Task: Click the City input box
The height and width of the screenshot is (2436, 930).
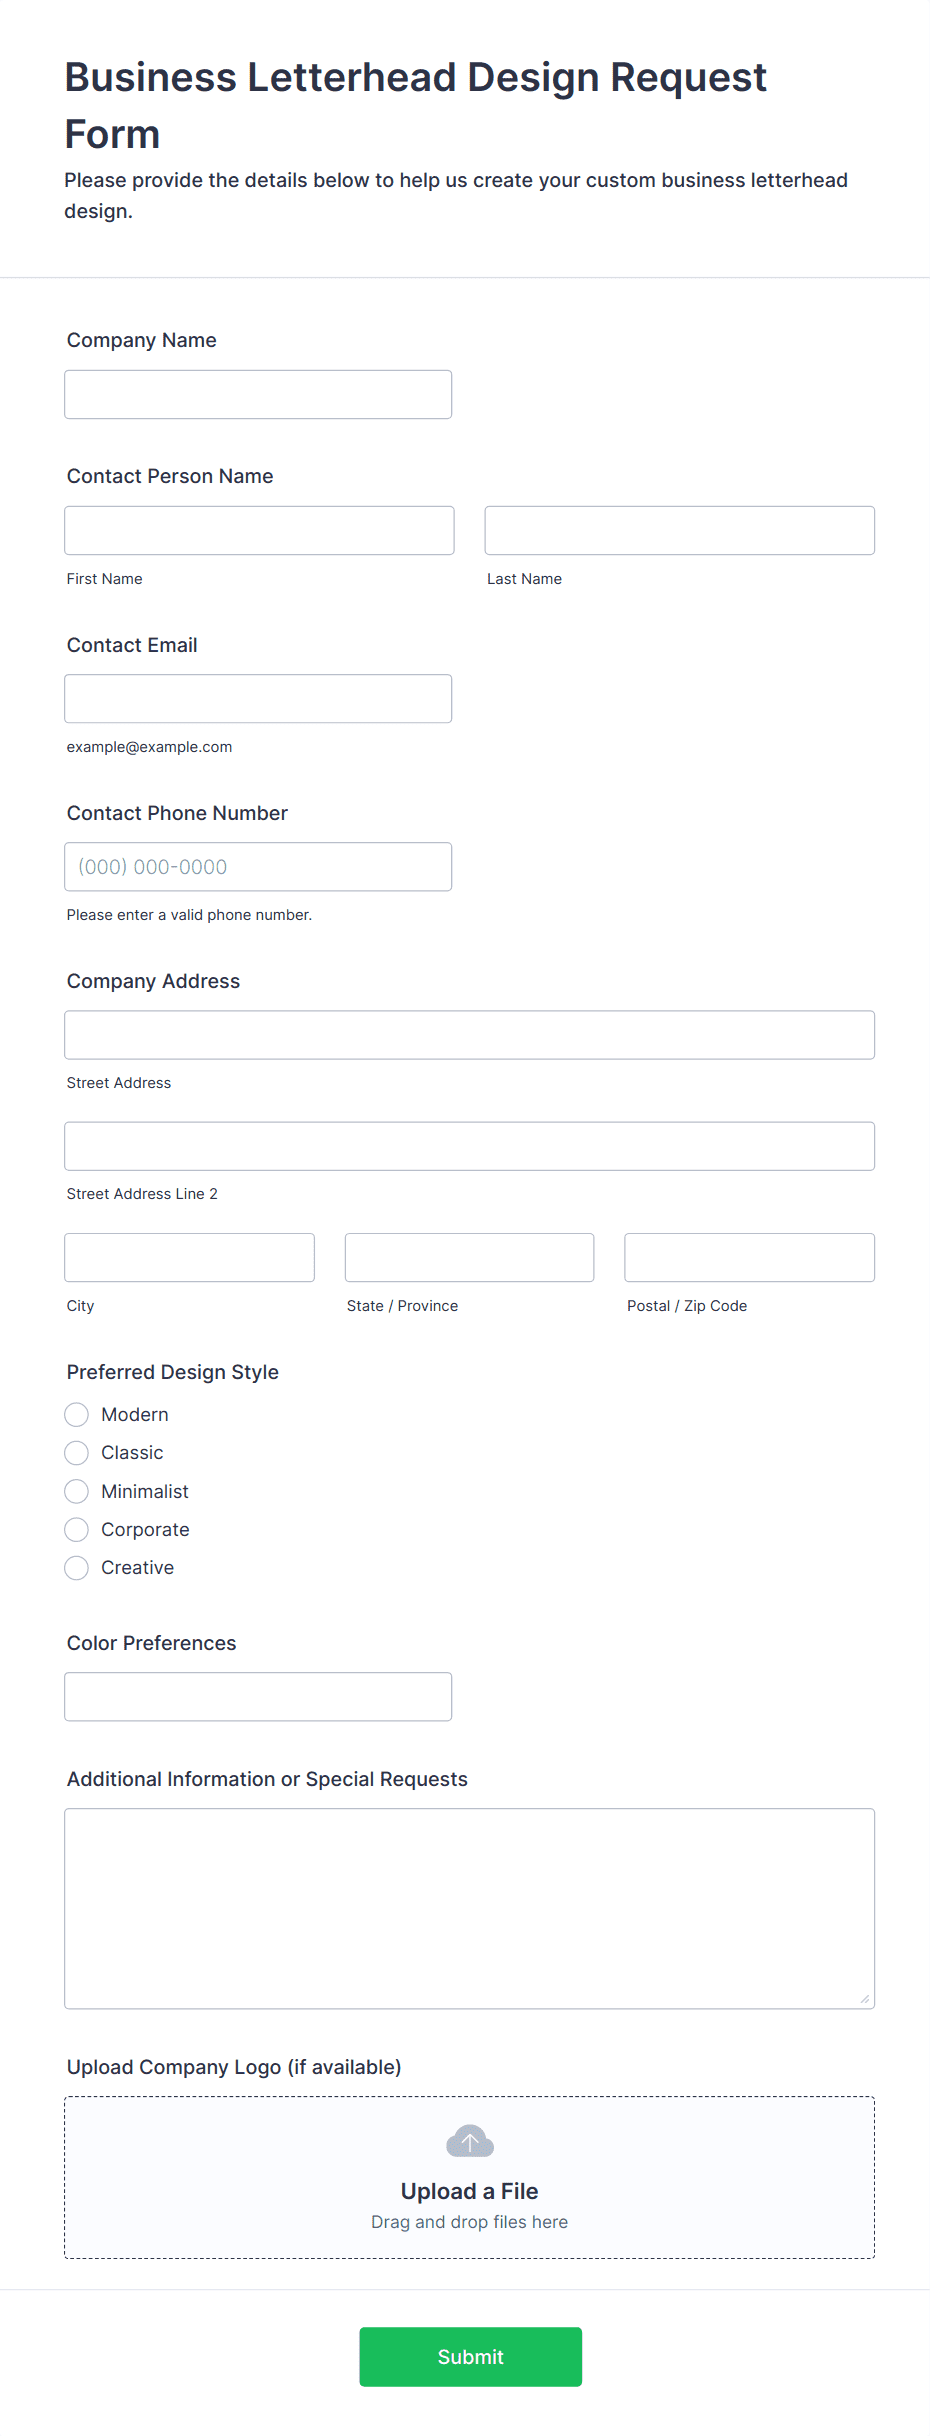Action: click(189, 1258)
